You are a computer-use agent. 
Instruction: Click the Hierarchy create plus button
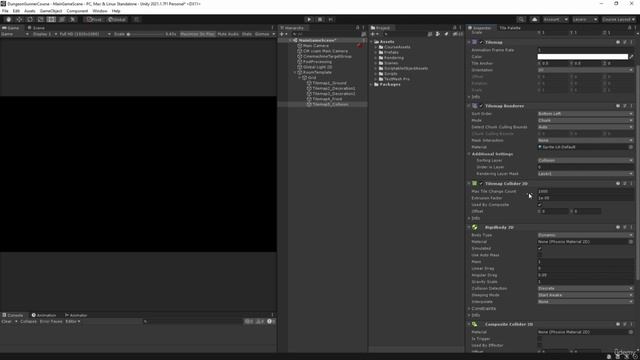283,34
